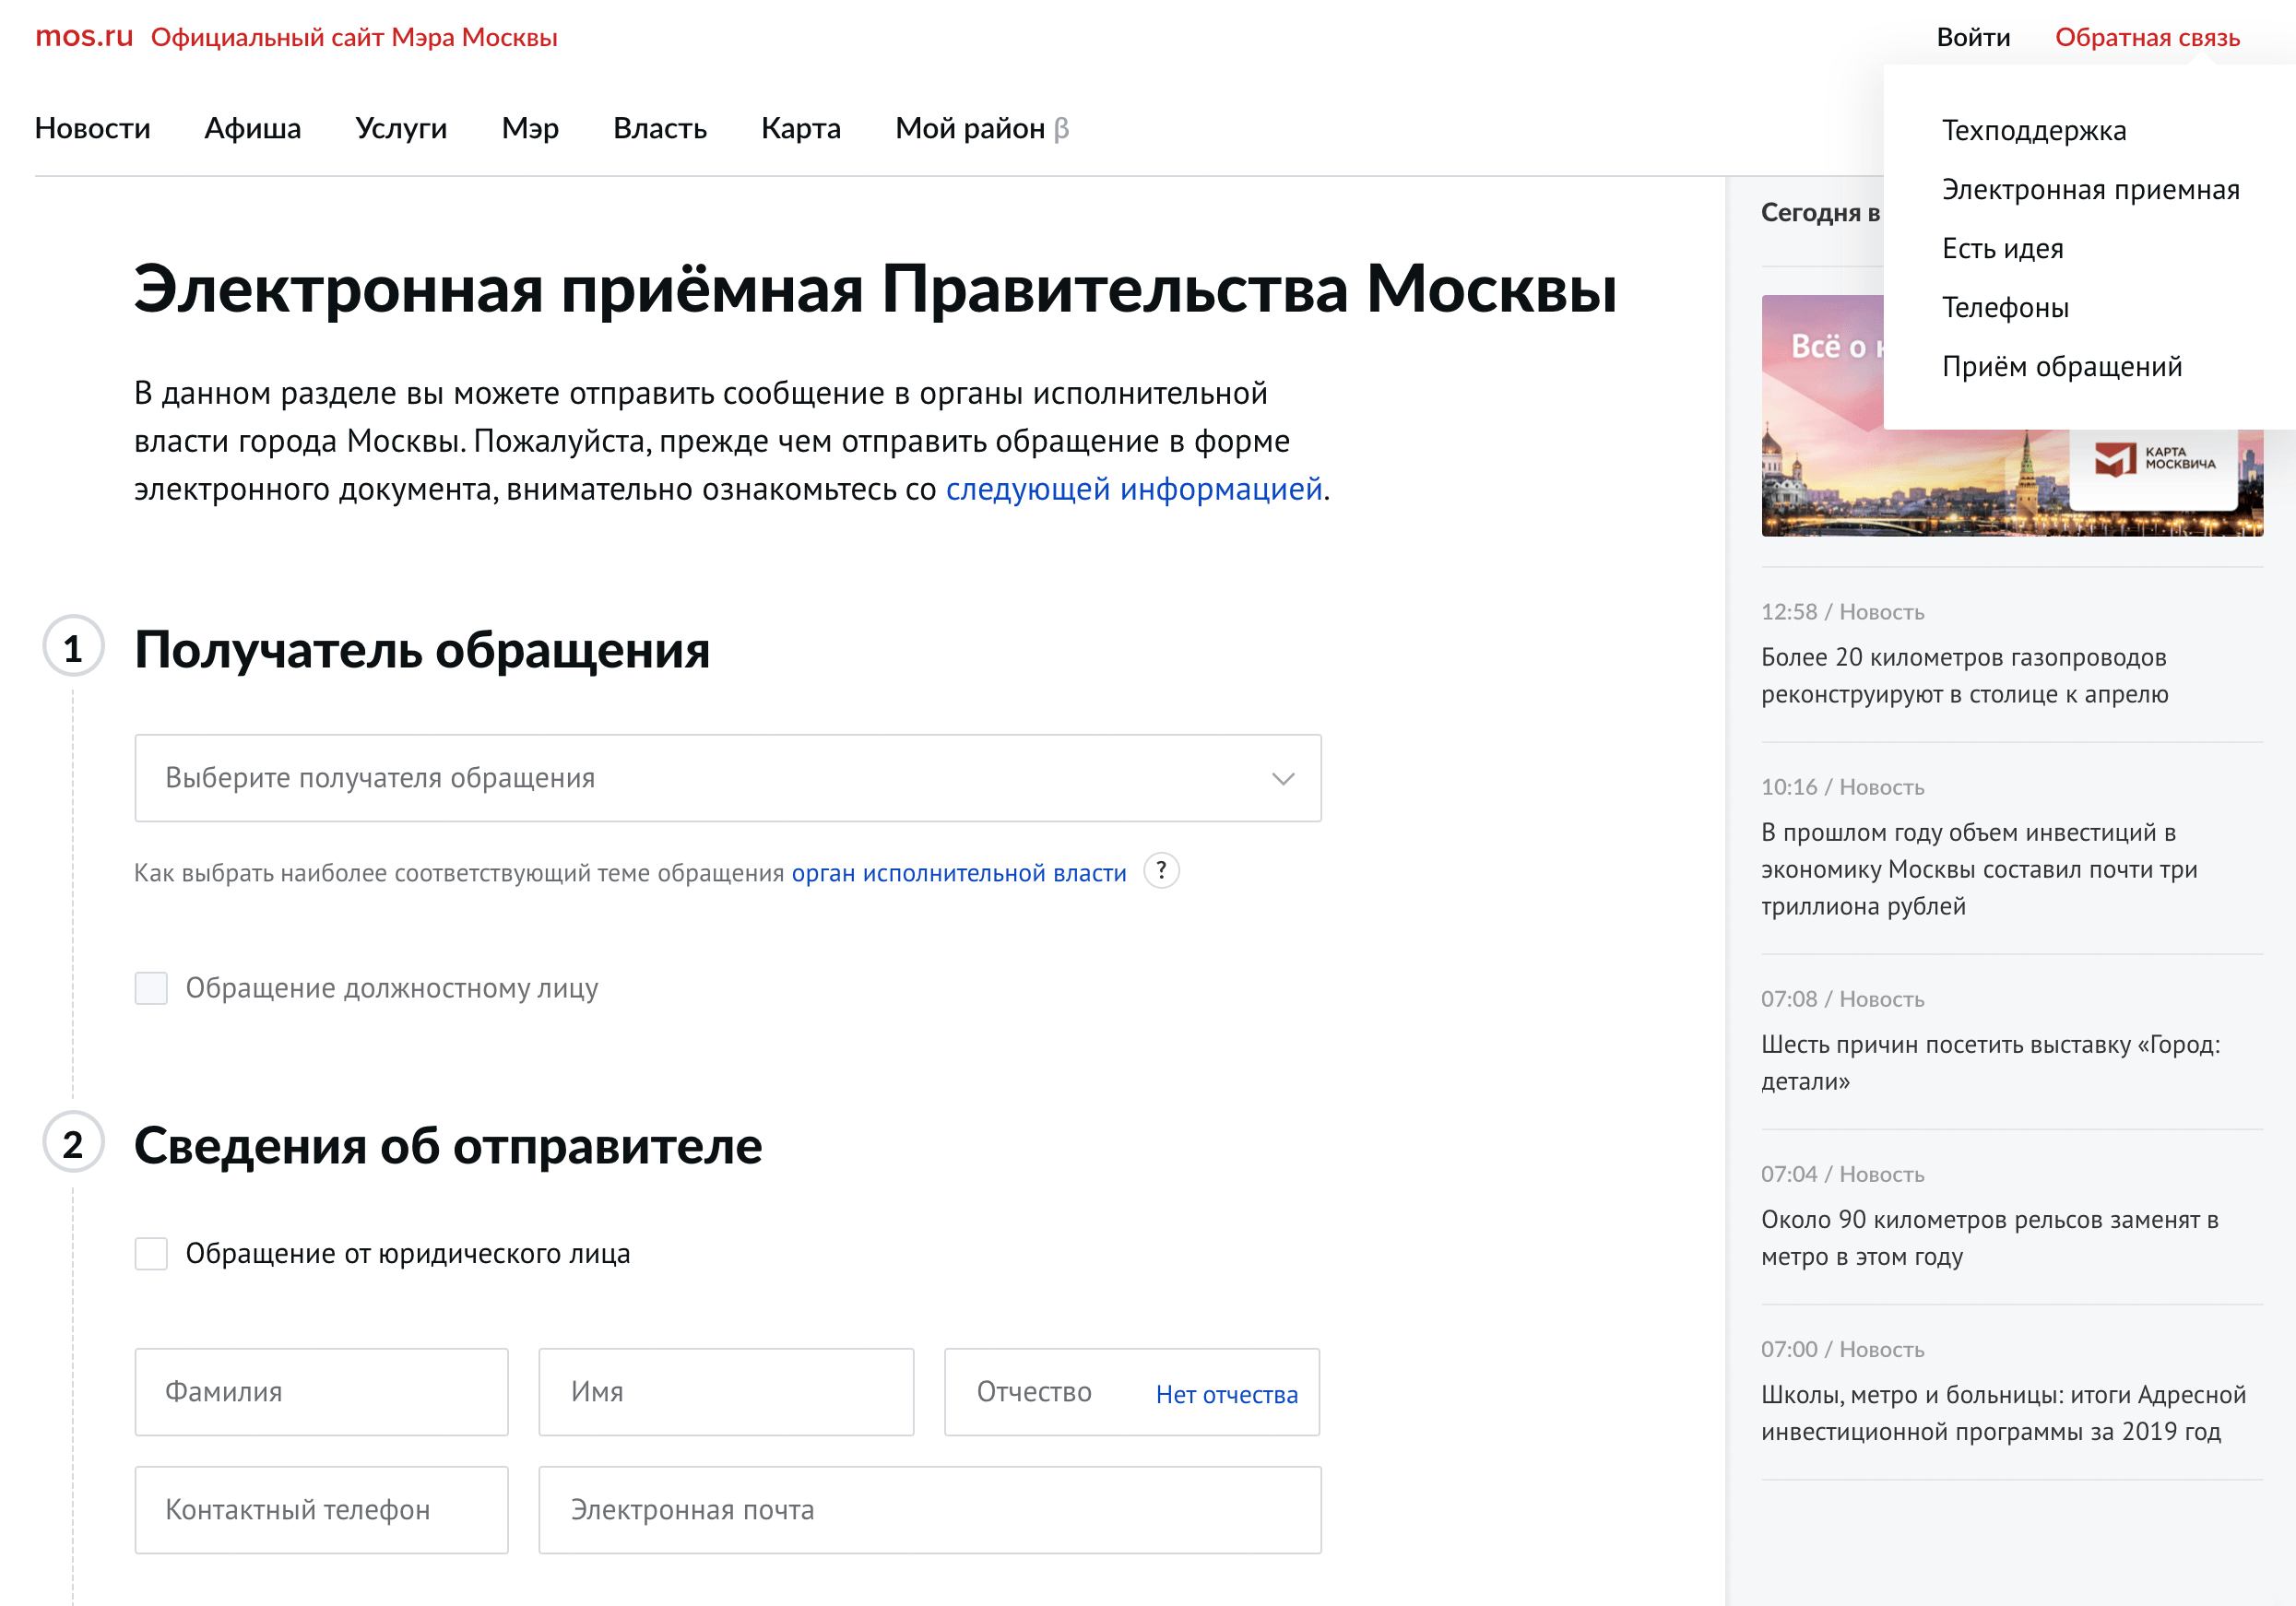Open the Выберите получателя обращения combo box
This screenshot has height=1606, width=2296.
point(700,778)
